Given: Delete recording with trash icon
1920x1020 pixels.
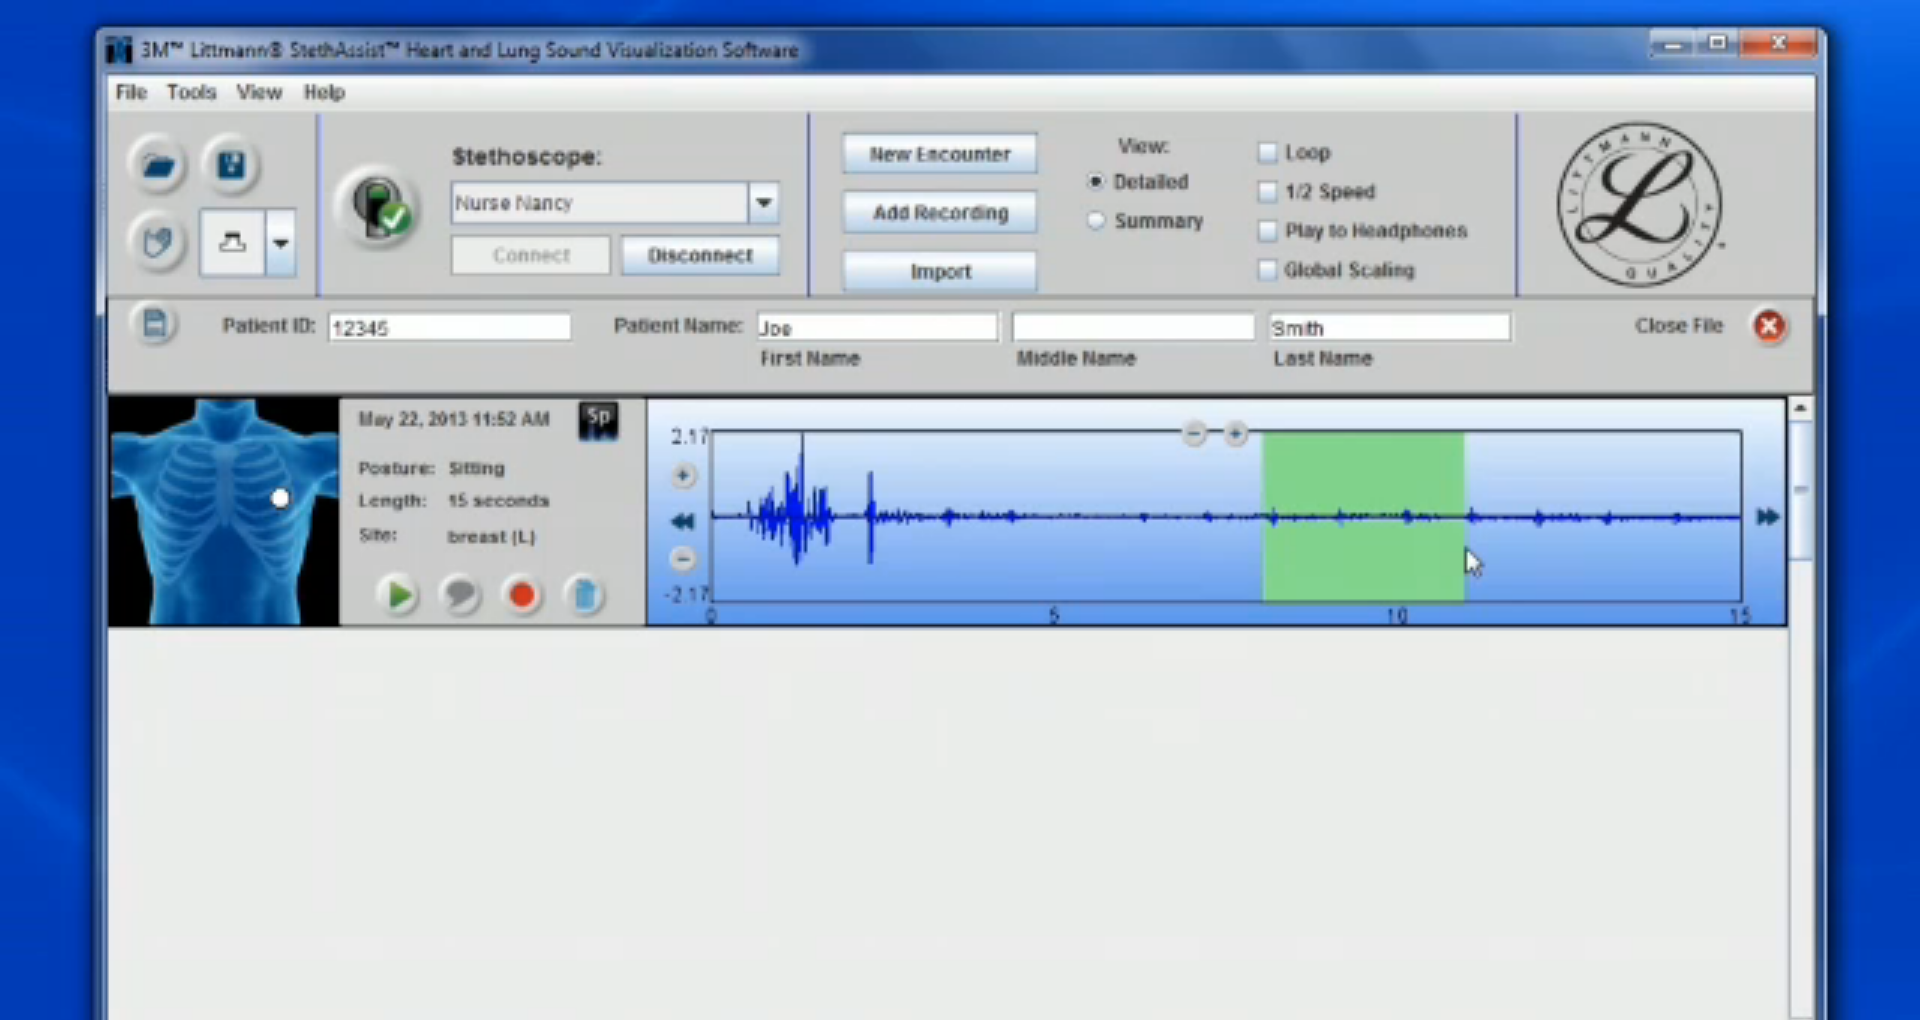Looking at the screenshot, I should click(x=585, y=595).
